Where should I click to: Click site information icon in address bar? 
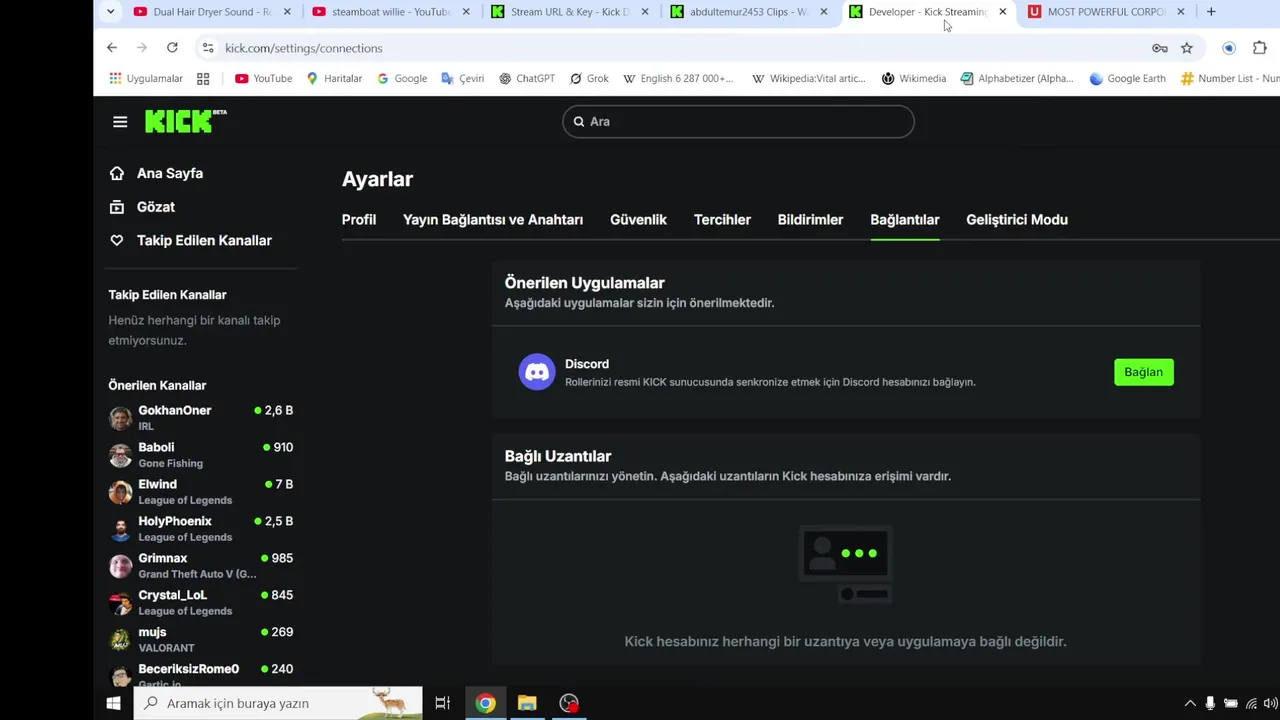[207, 47]
